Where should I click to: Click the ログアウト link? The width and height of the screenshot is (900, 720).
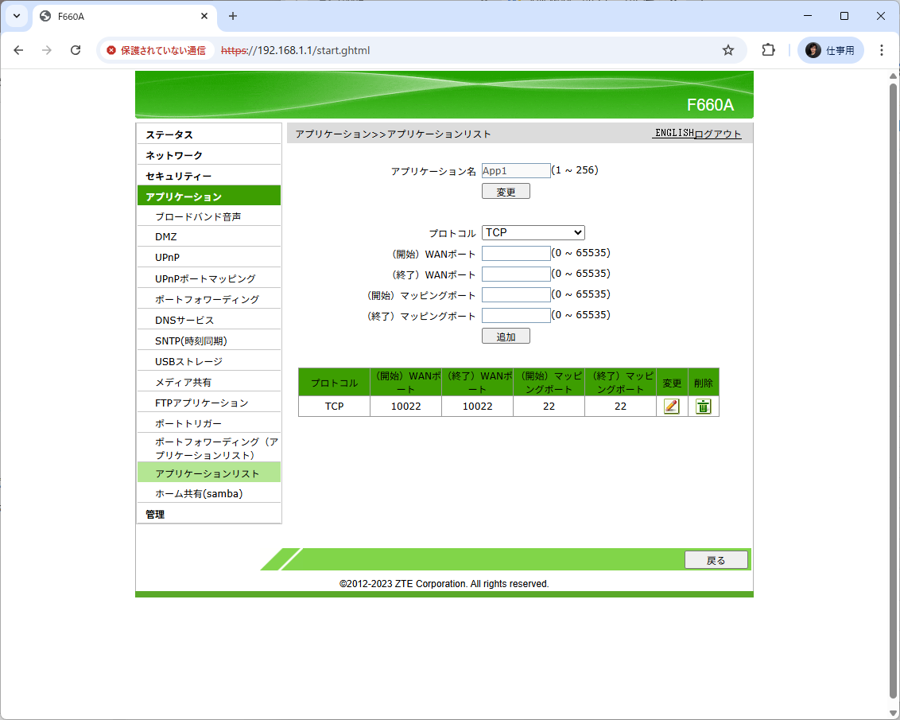pyautogui.click(x=718, y=134)
